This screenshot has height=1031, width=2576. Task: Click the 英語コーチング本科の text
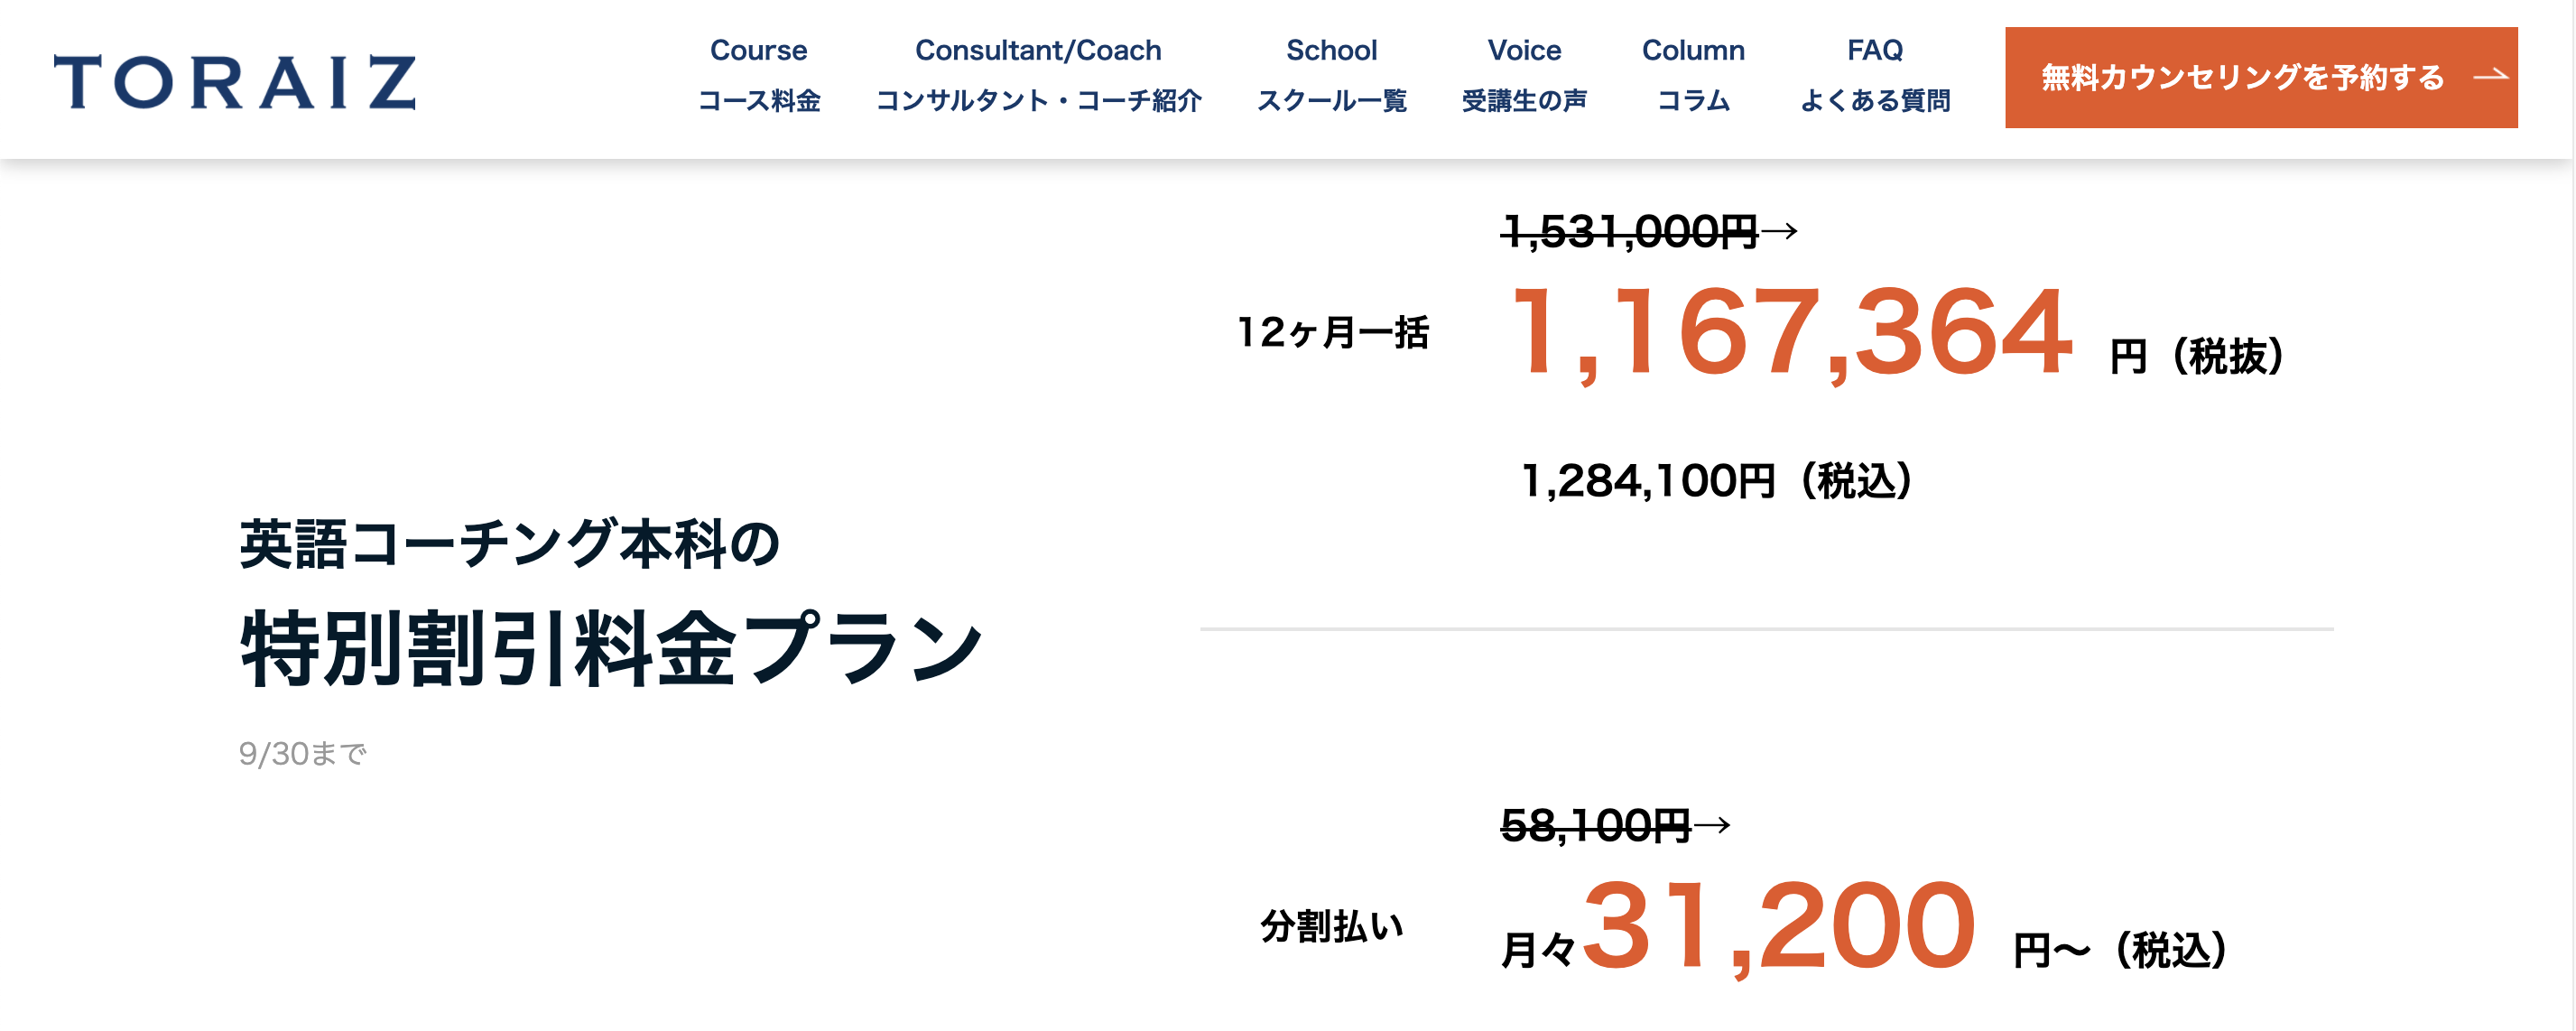pos(509,544)
